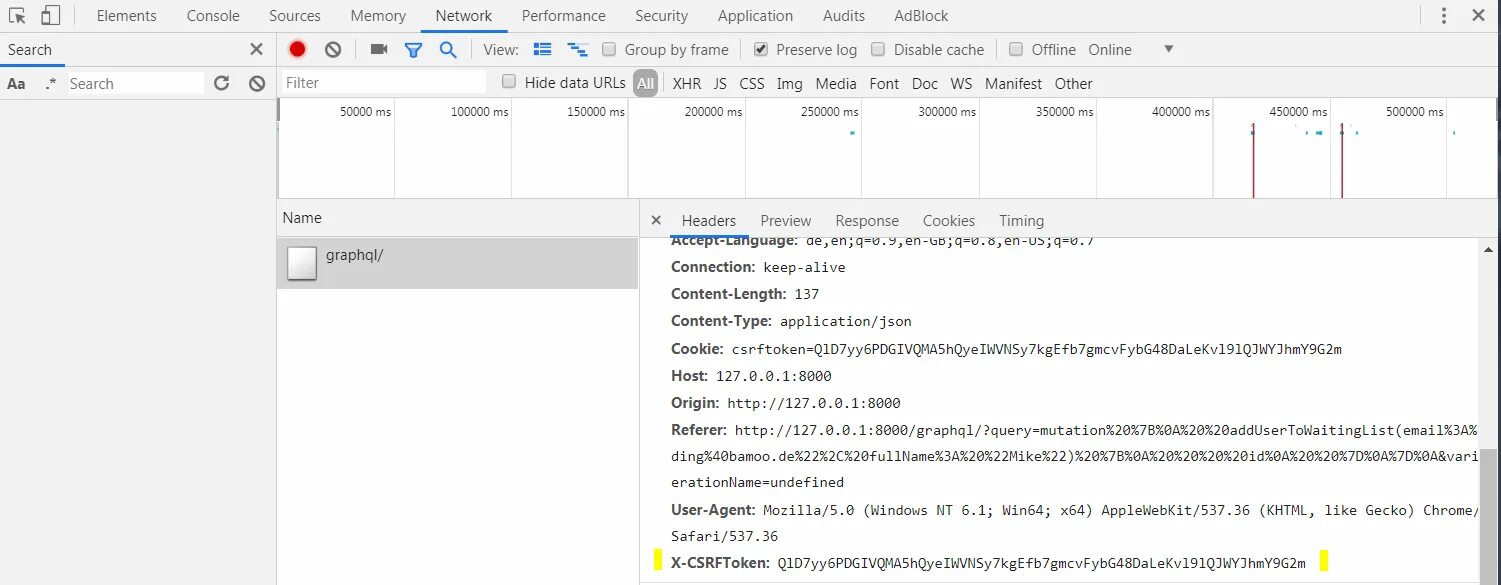Enable match case in search panel
1501x585 pixels.
pyautogui.click(x=16, y=83)
